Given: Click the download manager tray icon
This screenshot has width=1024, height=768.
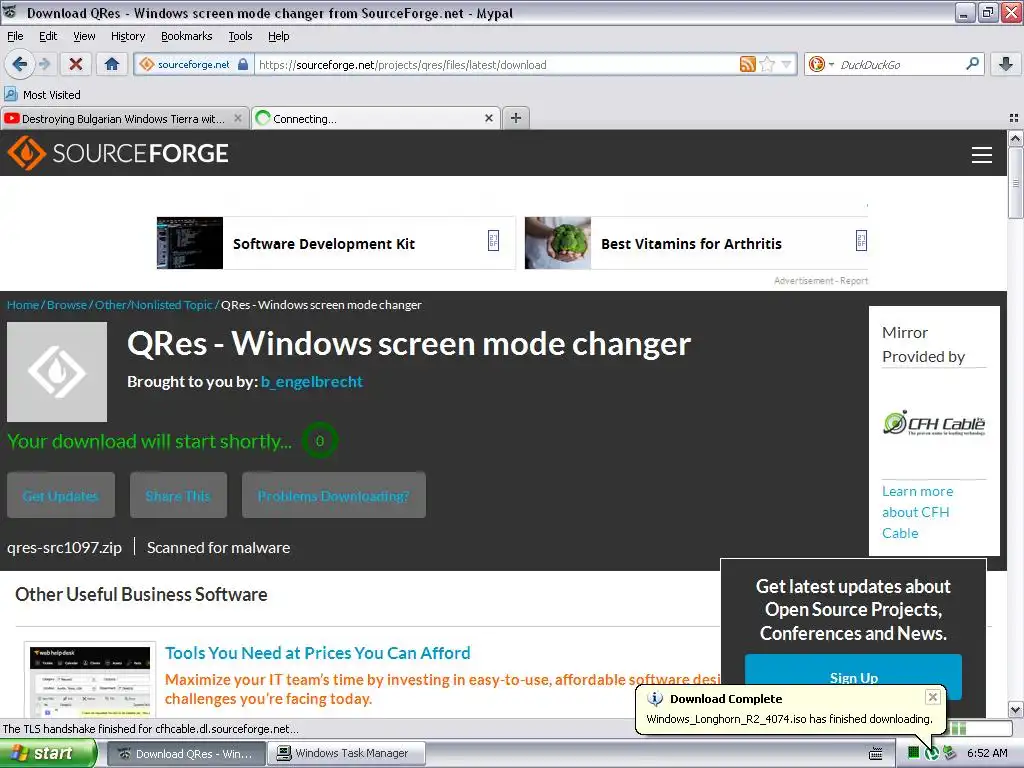Looking at the screenshot, I should click(x=931, y=754).
